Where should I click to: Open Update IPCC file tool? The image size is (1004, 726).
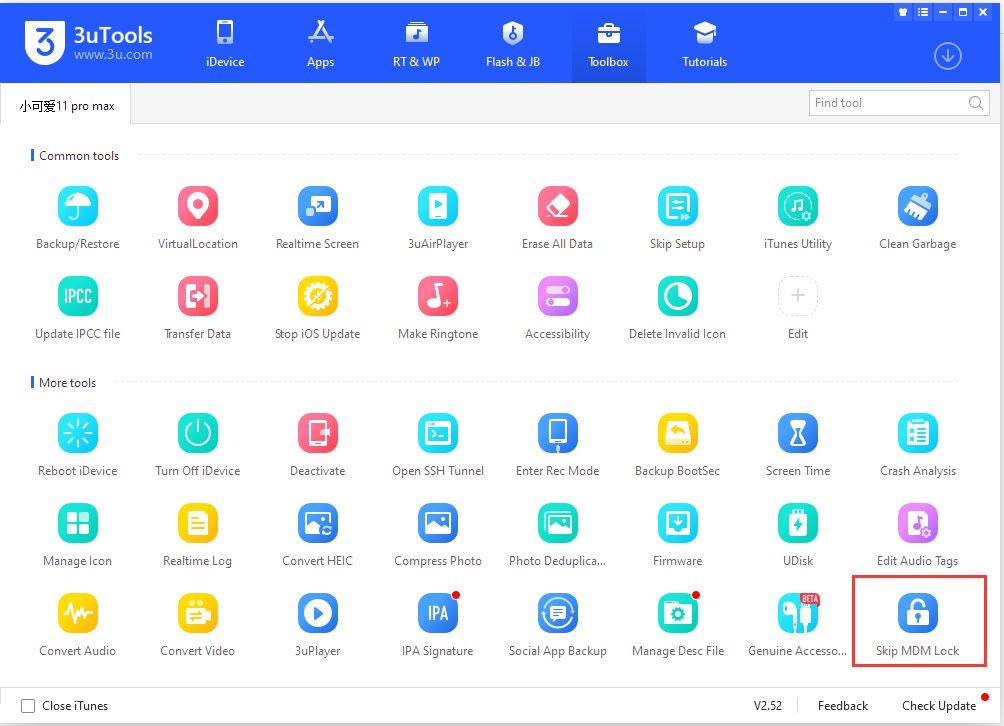(77, 308)
